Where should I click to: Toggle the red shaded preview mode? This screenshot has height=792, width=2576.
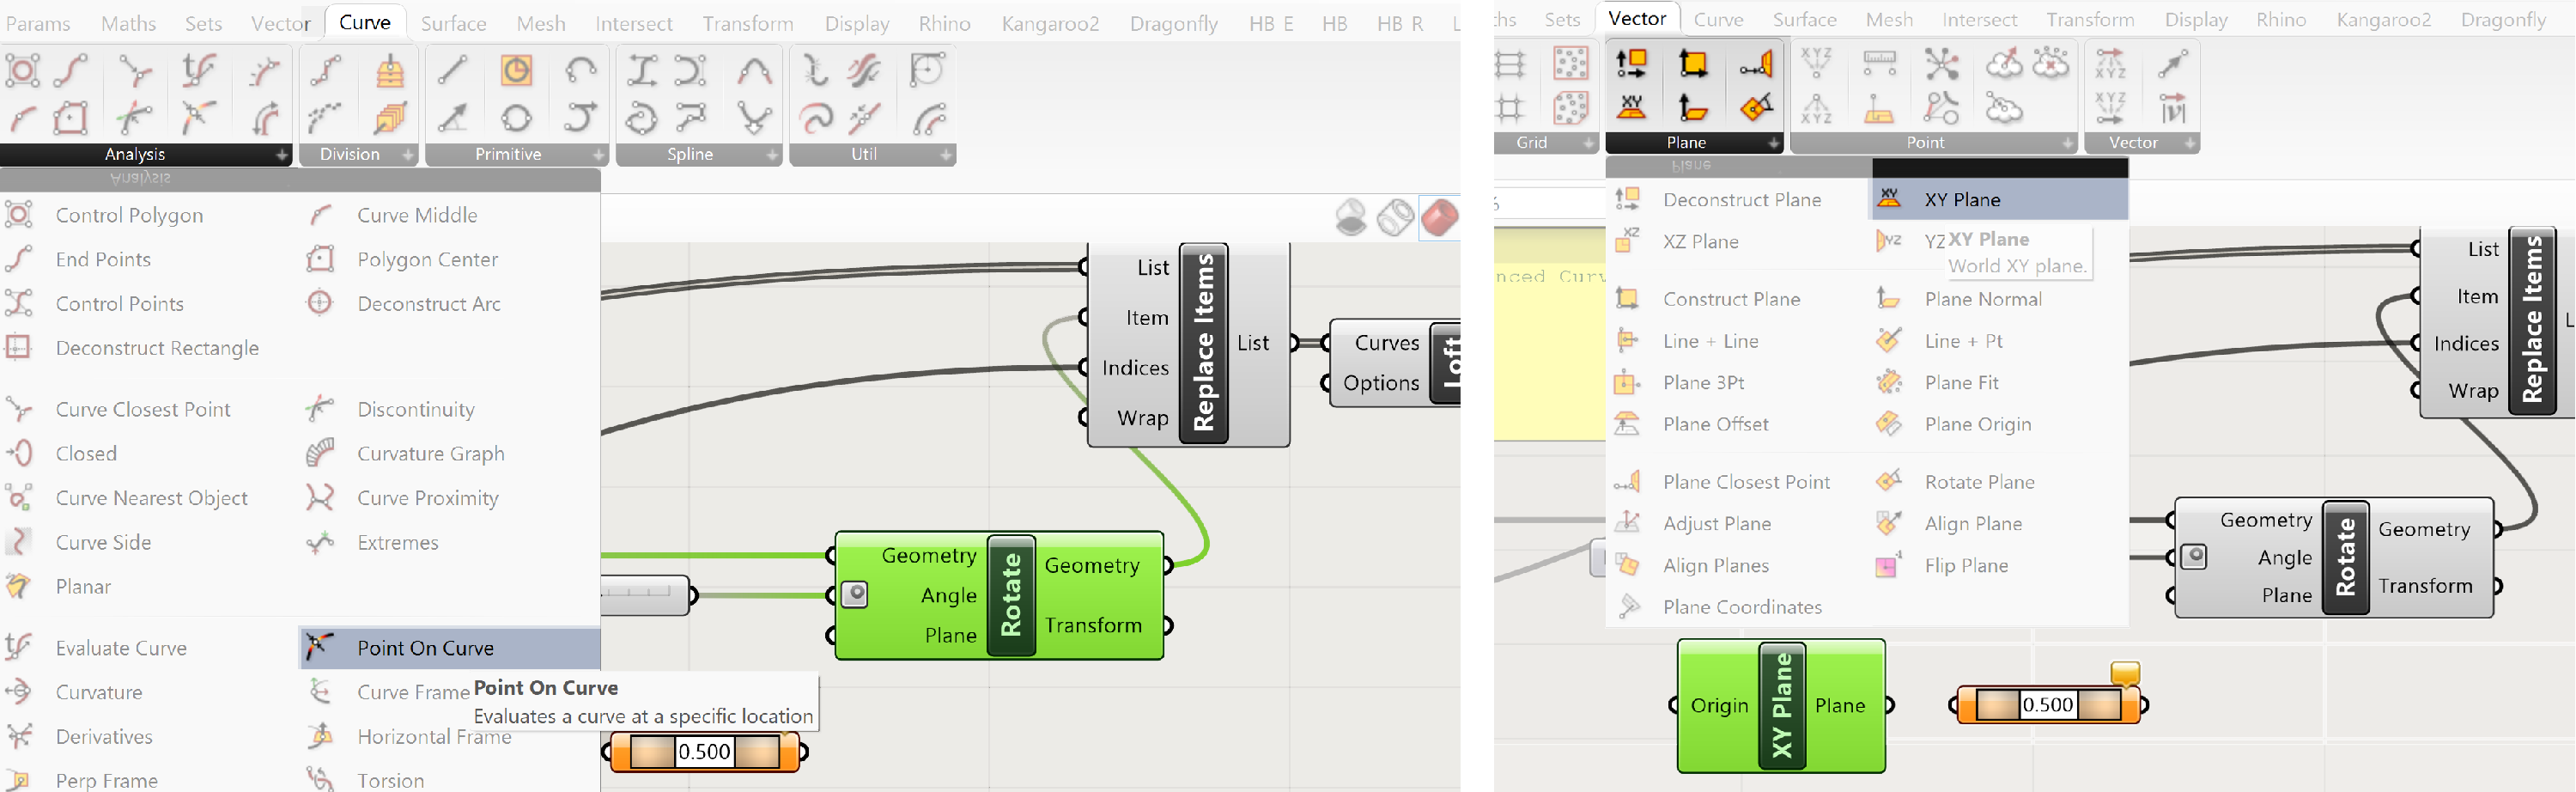click(x=1438, y=217)
